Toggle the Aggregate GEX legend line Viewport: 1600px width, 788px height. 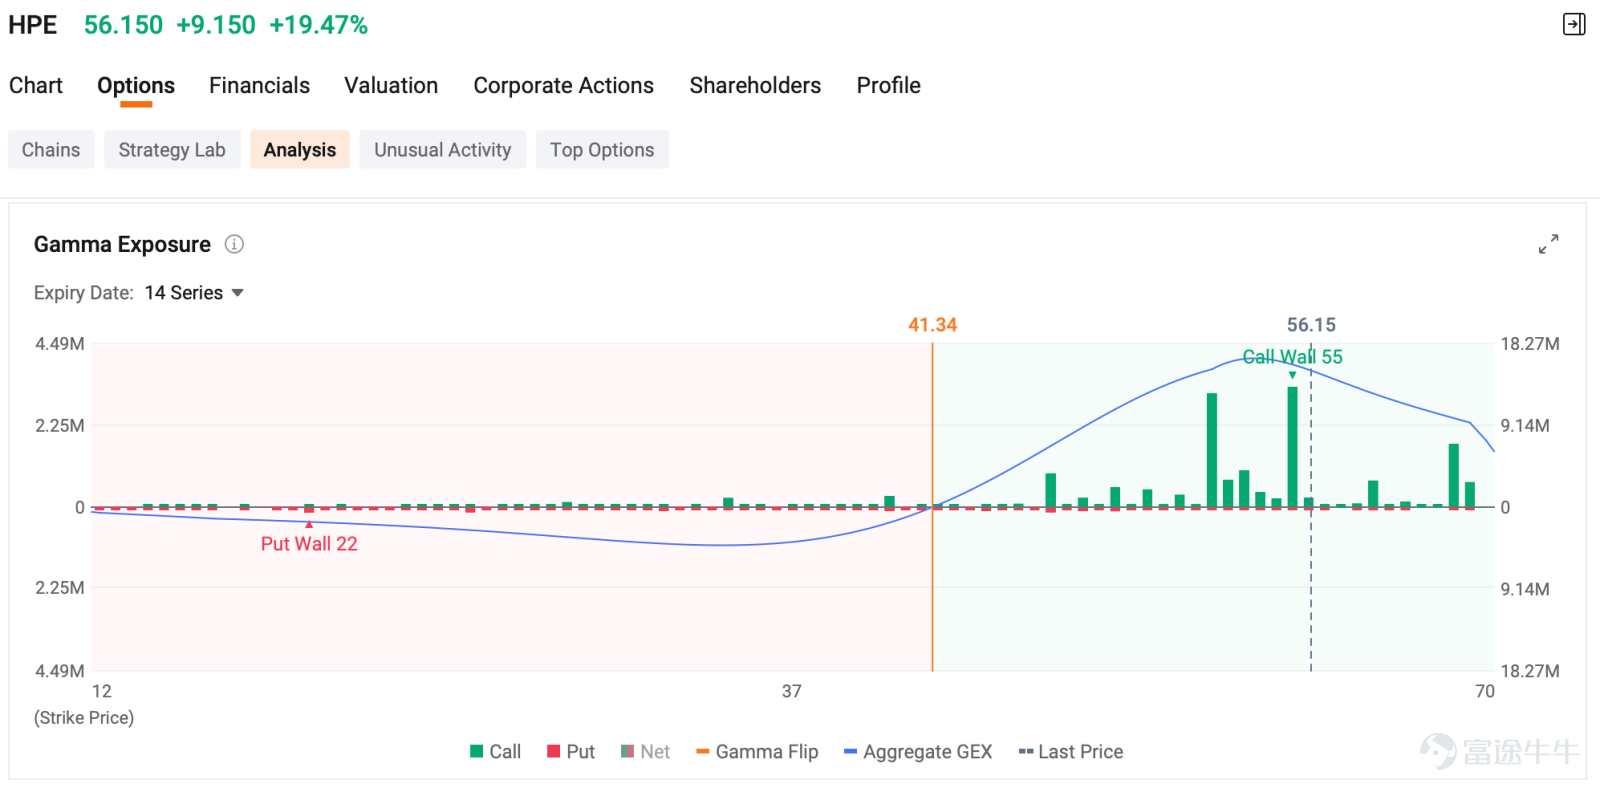pos(918,752)
